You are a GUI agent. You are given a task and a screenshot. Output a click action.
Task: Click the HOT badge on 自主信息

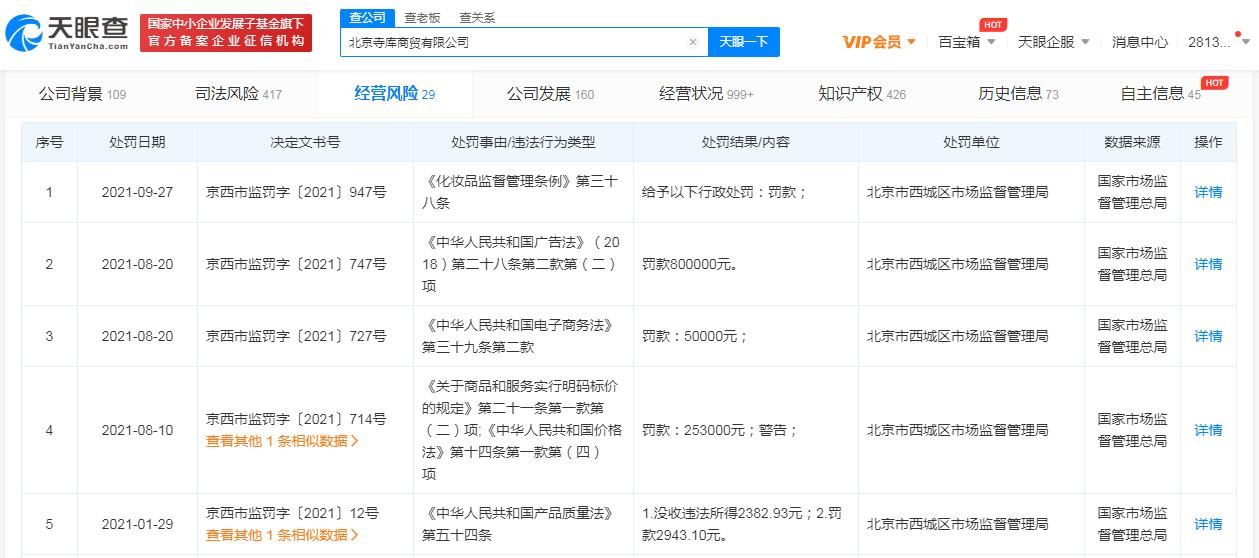[x=1214, y=82]
